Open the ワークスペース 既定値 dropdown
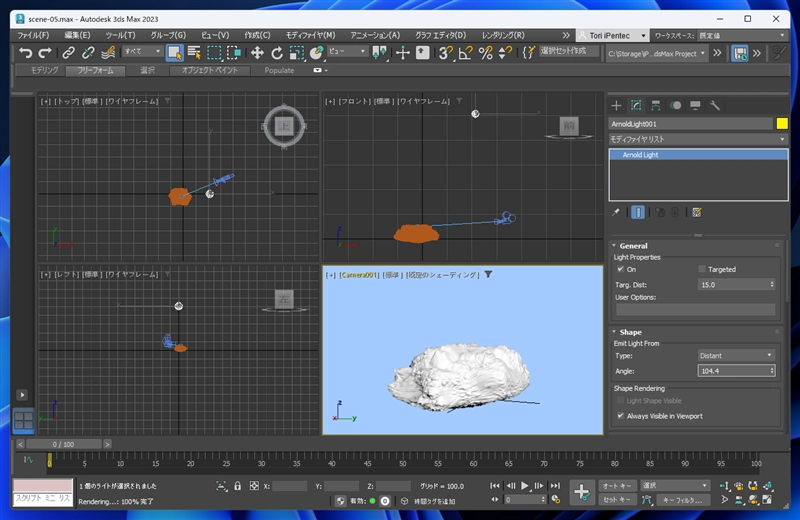This screenshot has width=800, height=520. tap(742, 35)
